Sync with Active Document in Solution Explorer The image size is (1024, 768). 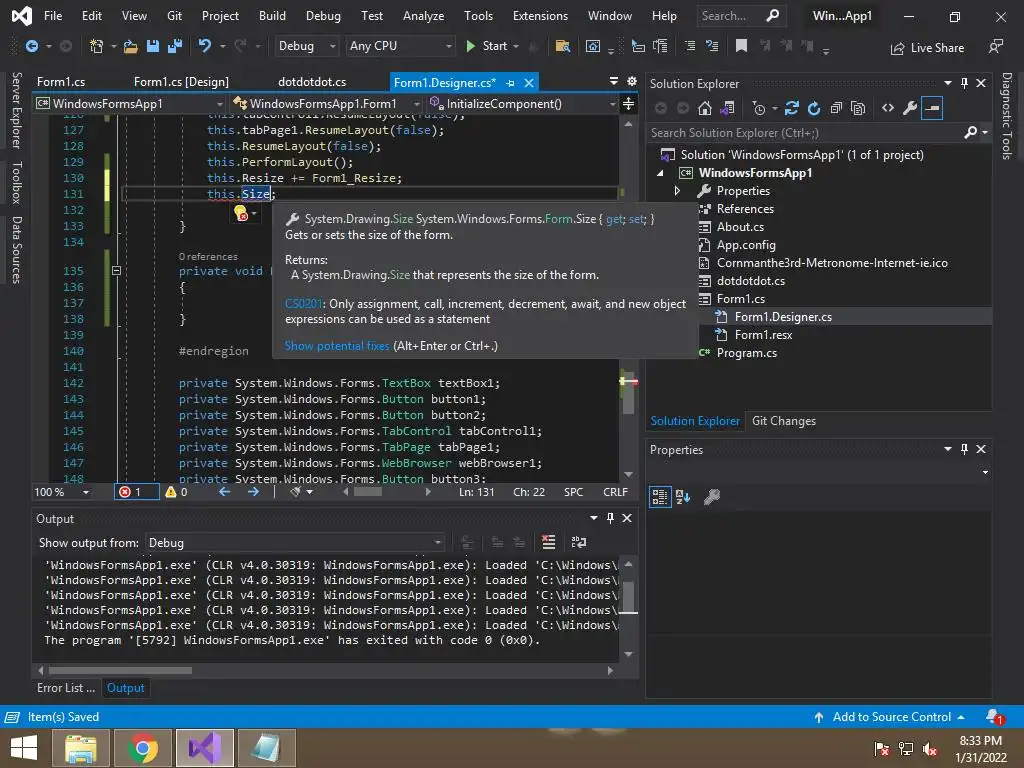click(792, 108)
